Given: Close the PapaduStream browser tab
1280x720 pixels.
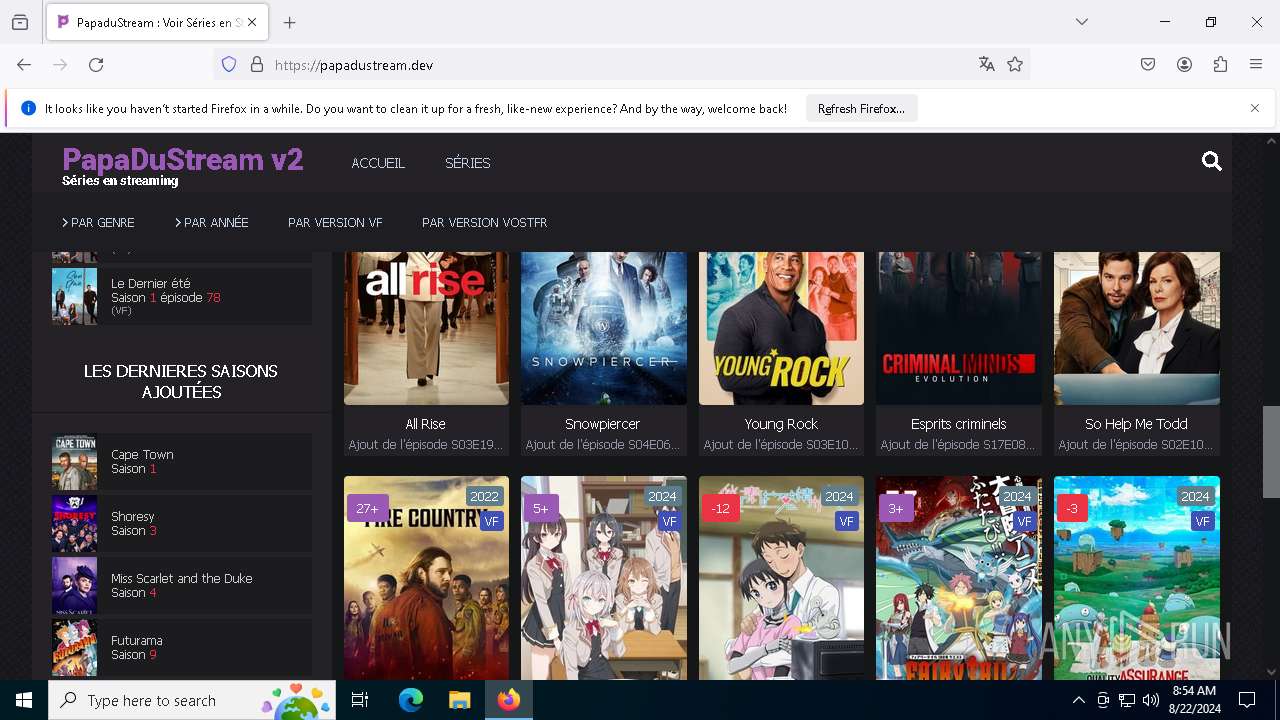Looking at the screenshot, I should tap(252, 22).
